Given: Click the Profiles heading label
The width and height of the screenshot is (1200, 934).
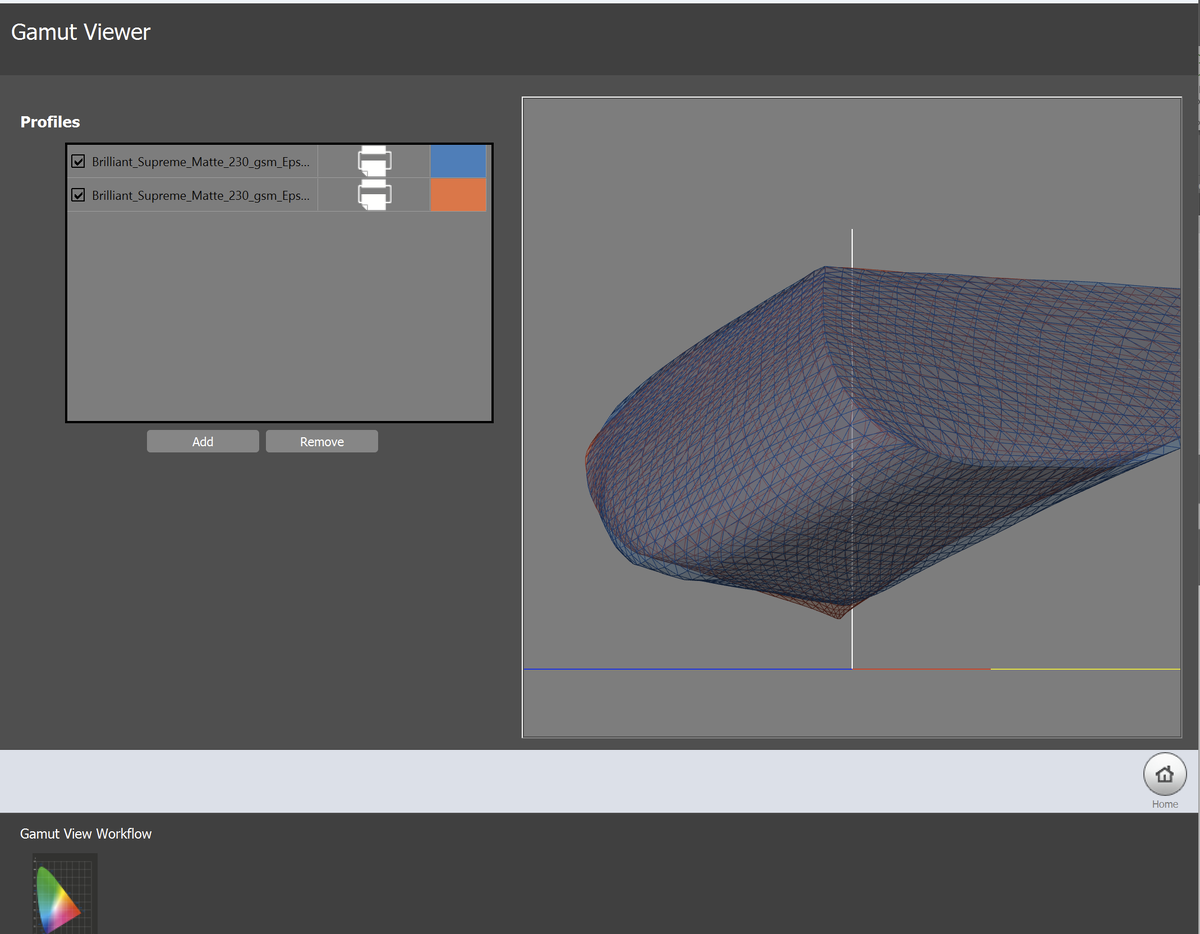Looking at the screenshot, I should coord(50,122).
